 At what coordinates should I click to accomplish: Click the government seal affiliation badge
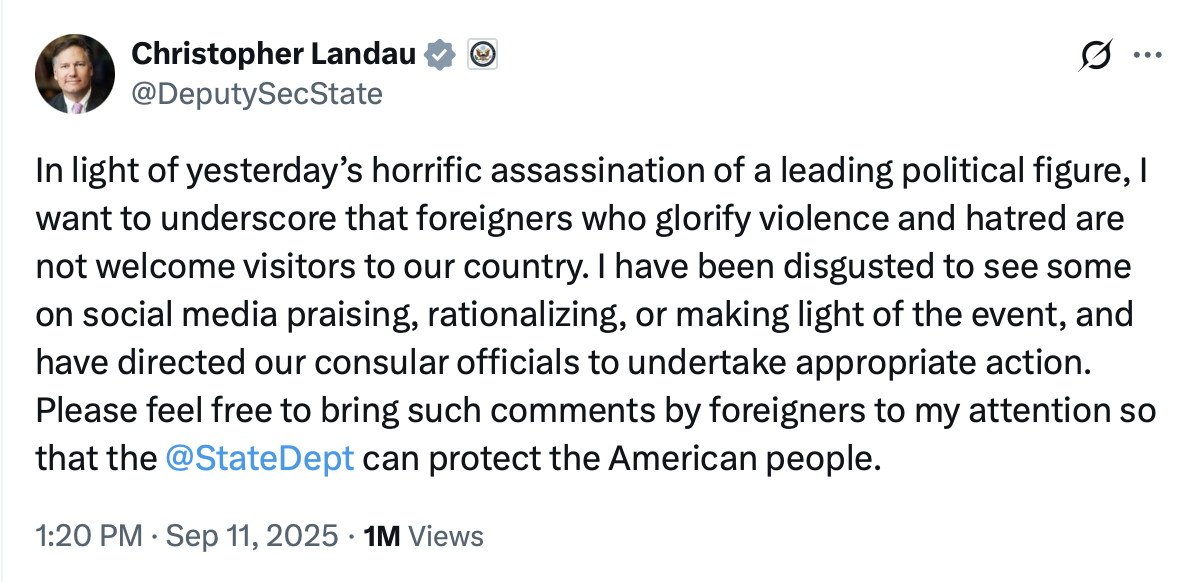coord(482,54)
